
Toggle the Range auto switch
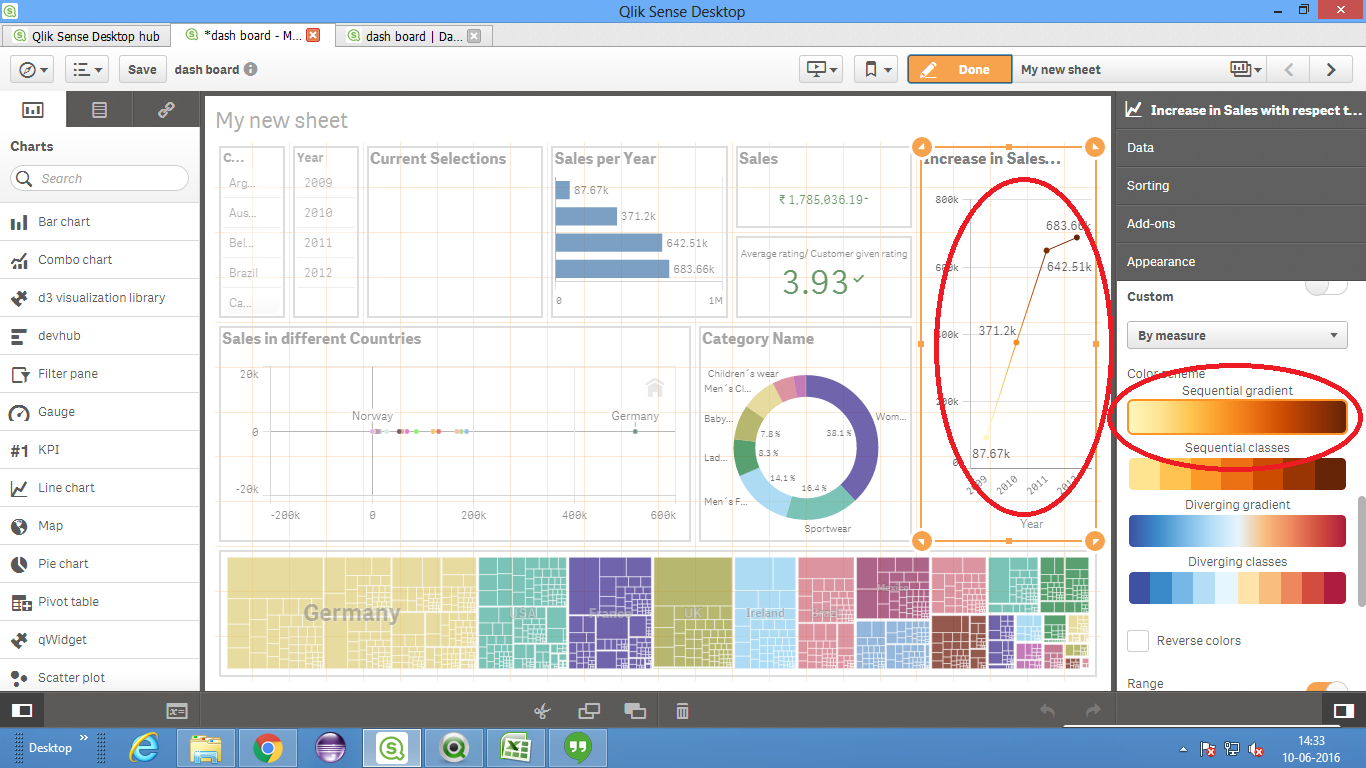[1327, 688]
